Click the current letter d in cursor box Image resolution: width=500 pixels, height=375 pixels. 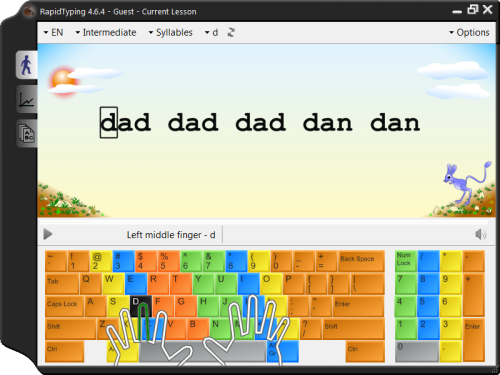(109, 122)
